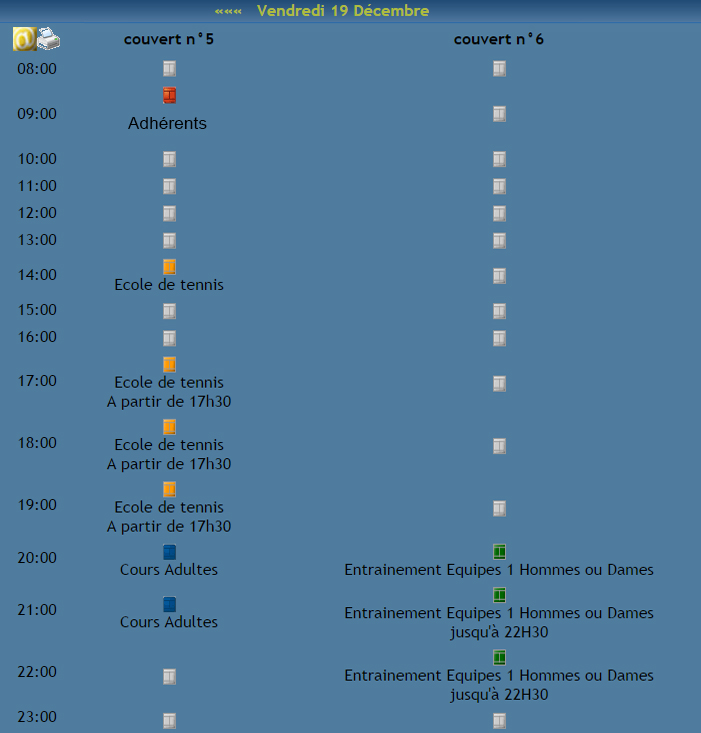Click the Vendredi 19 Décembre date title

[343, 11]
